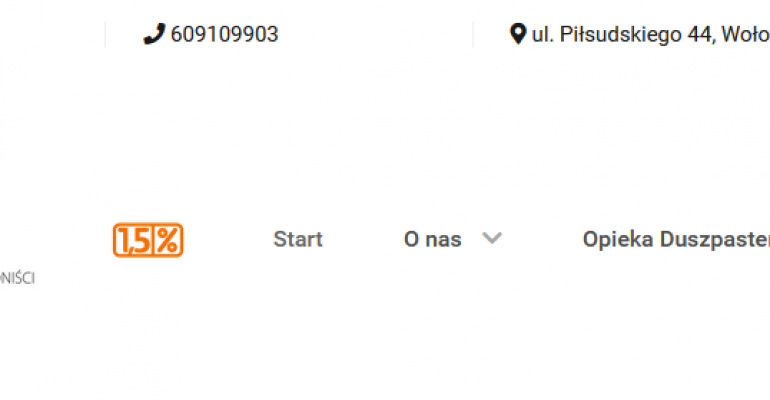770x400 pixels.
Task: Select the contact phone number text
Action: click(224, 34)
